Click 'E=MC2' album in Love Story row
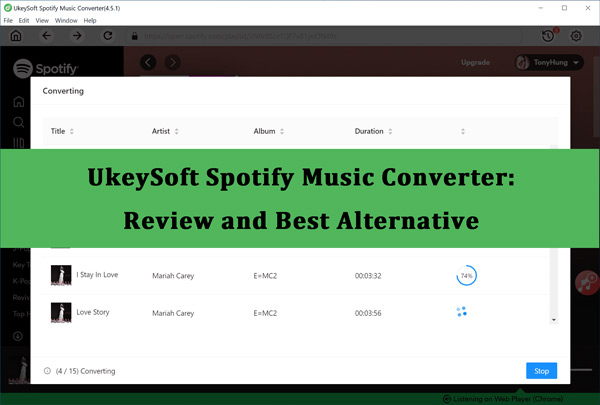This screenshot has height=405, width=600. (x=265, y=313)
